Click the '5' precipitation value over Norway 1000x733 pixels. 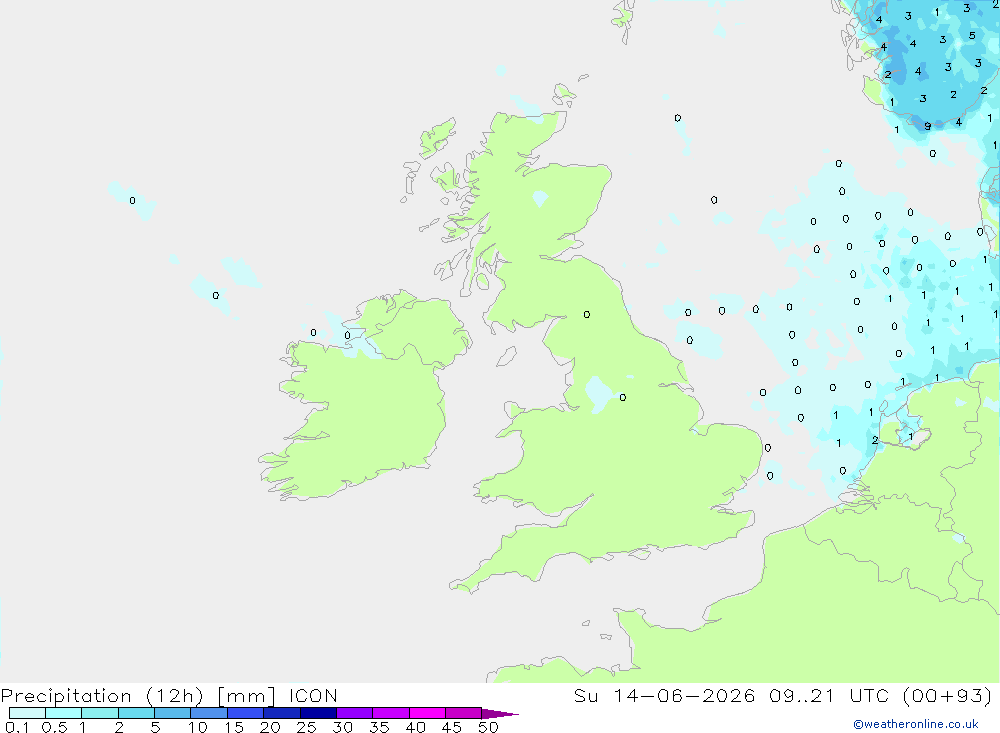coord(972,36)
